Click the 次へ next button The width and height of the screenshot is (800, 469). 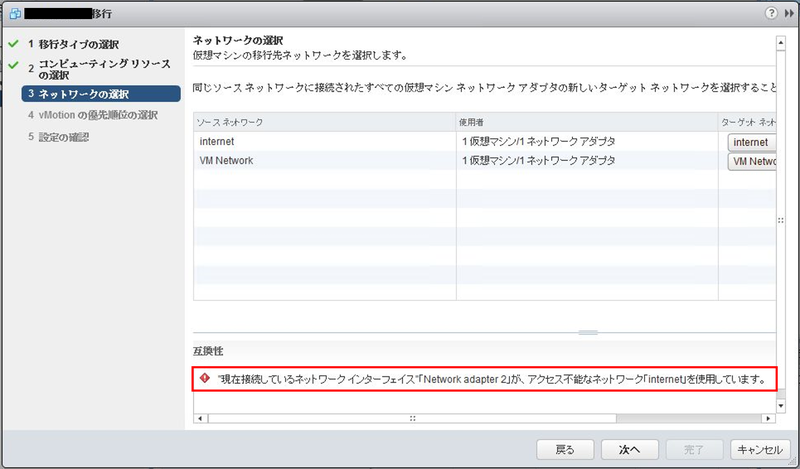coord(630,450)
